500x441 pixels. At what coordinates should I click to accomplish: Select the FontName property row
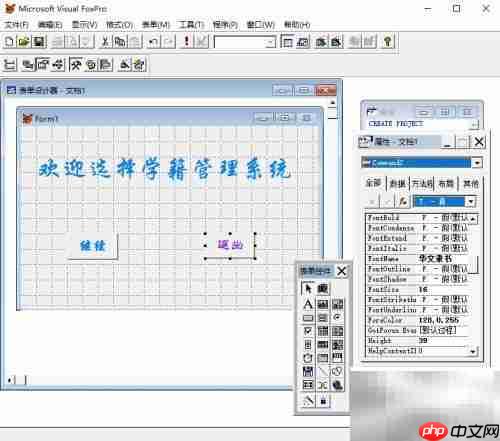pos(418,259)
